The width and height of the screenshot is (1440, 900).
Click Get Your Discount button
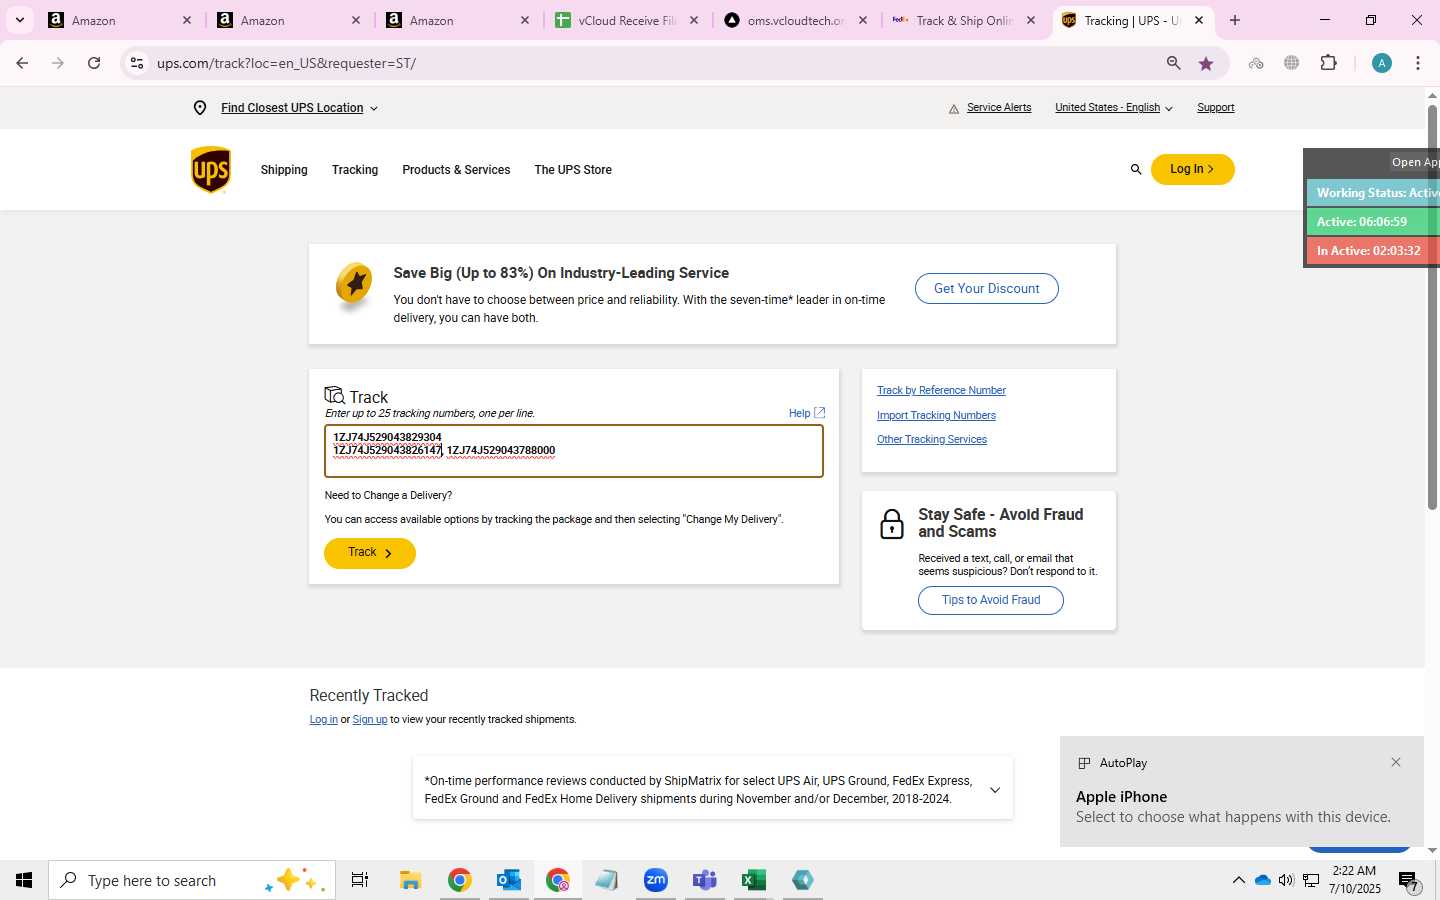click(987, 289)
